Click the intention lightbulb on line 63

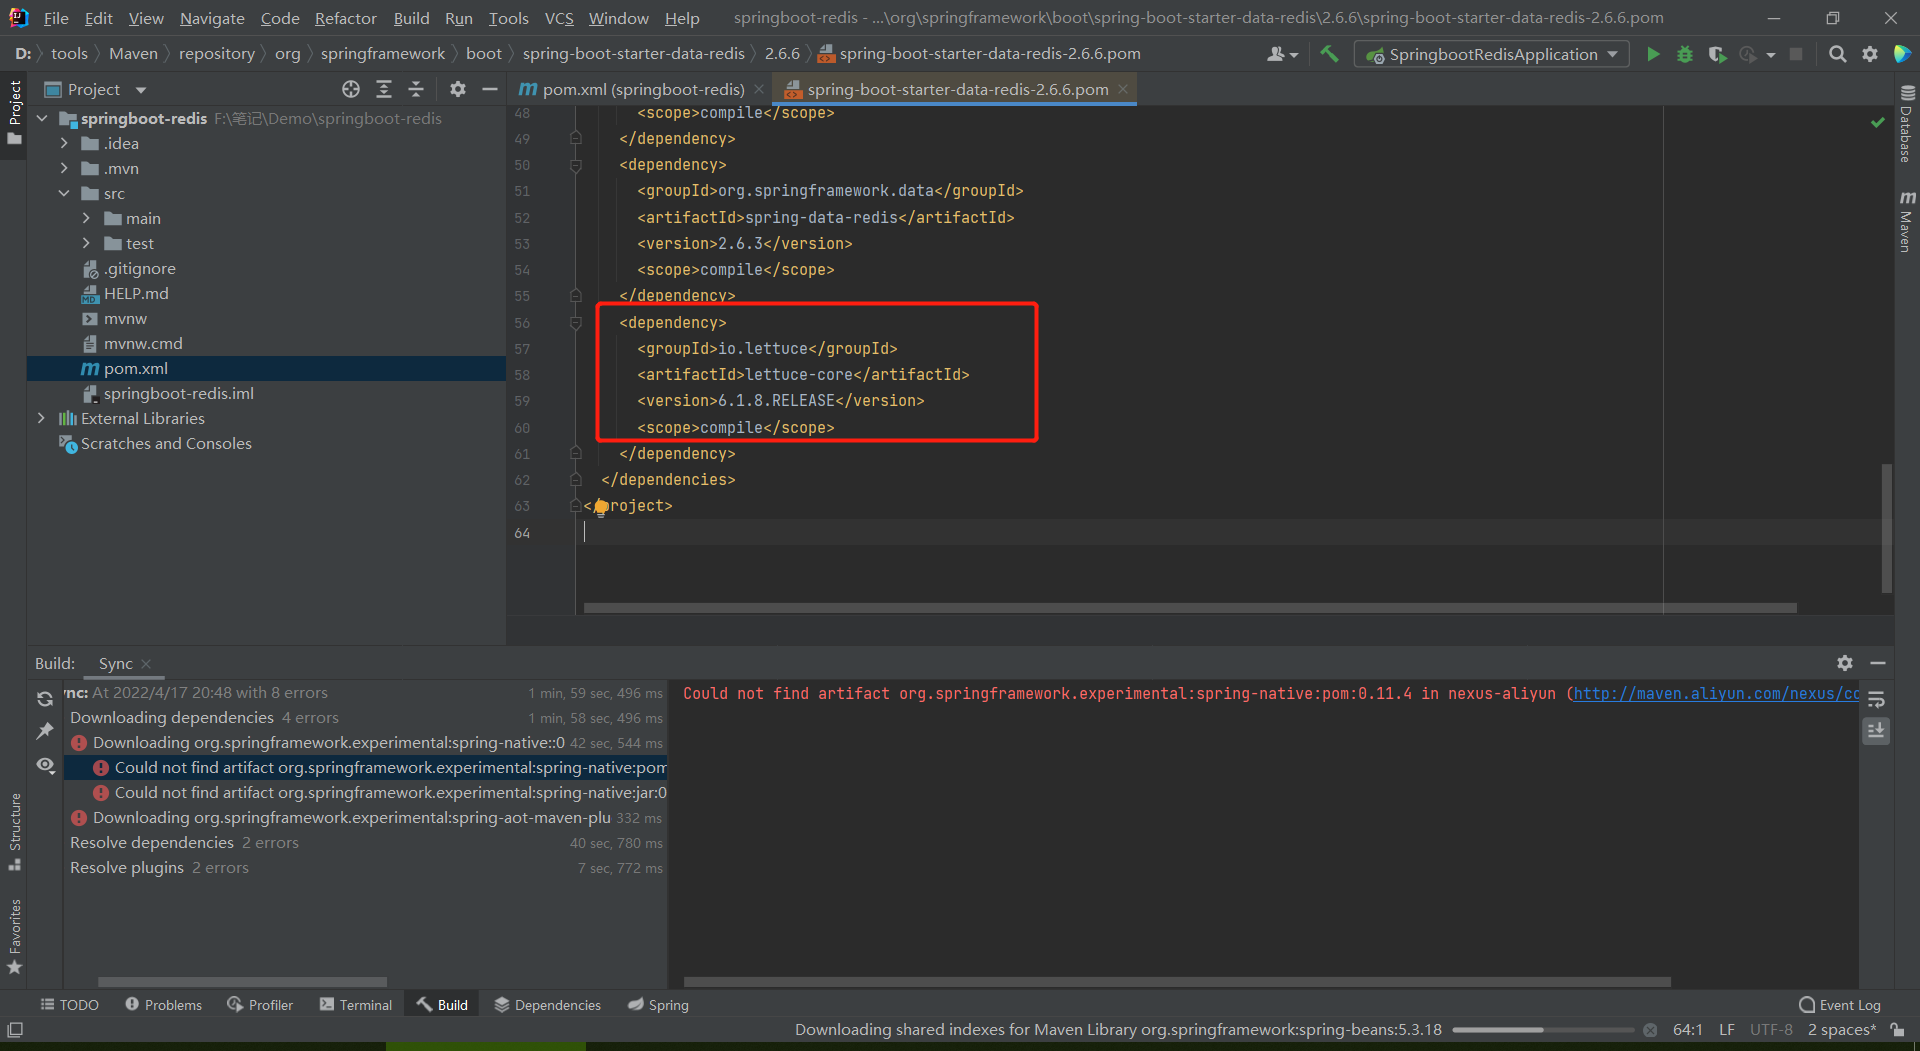[601, 507]
